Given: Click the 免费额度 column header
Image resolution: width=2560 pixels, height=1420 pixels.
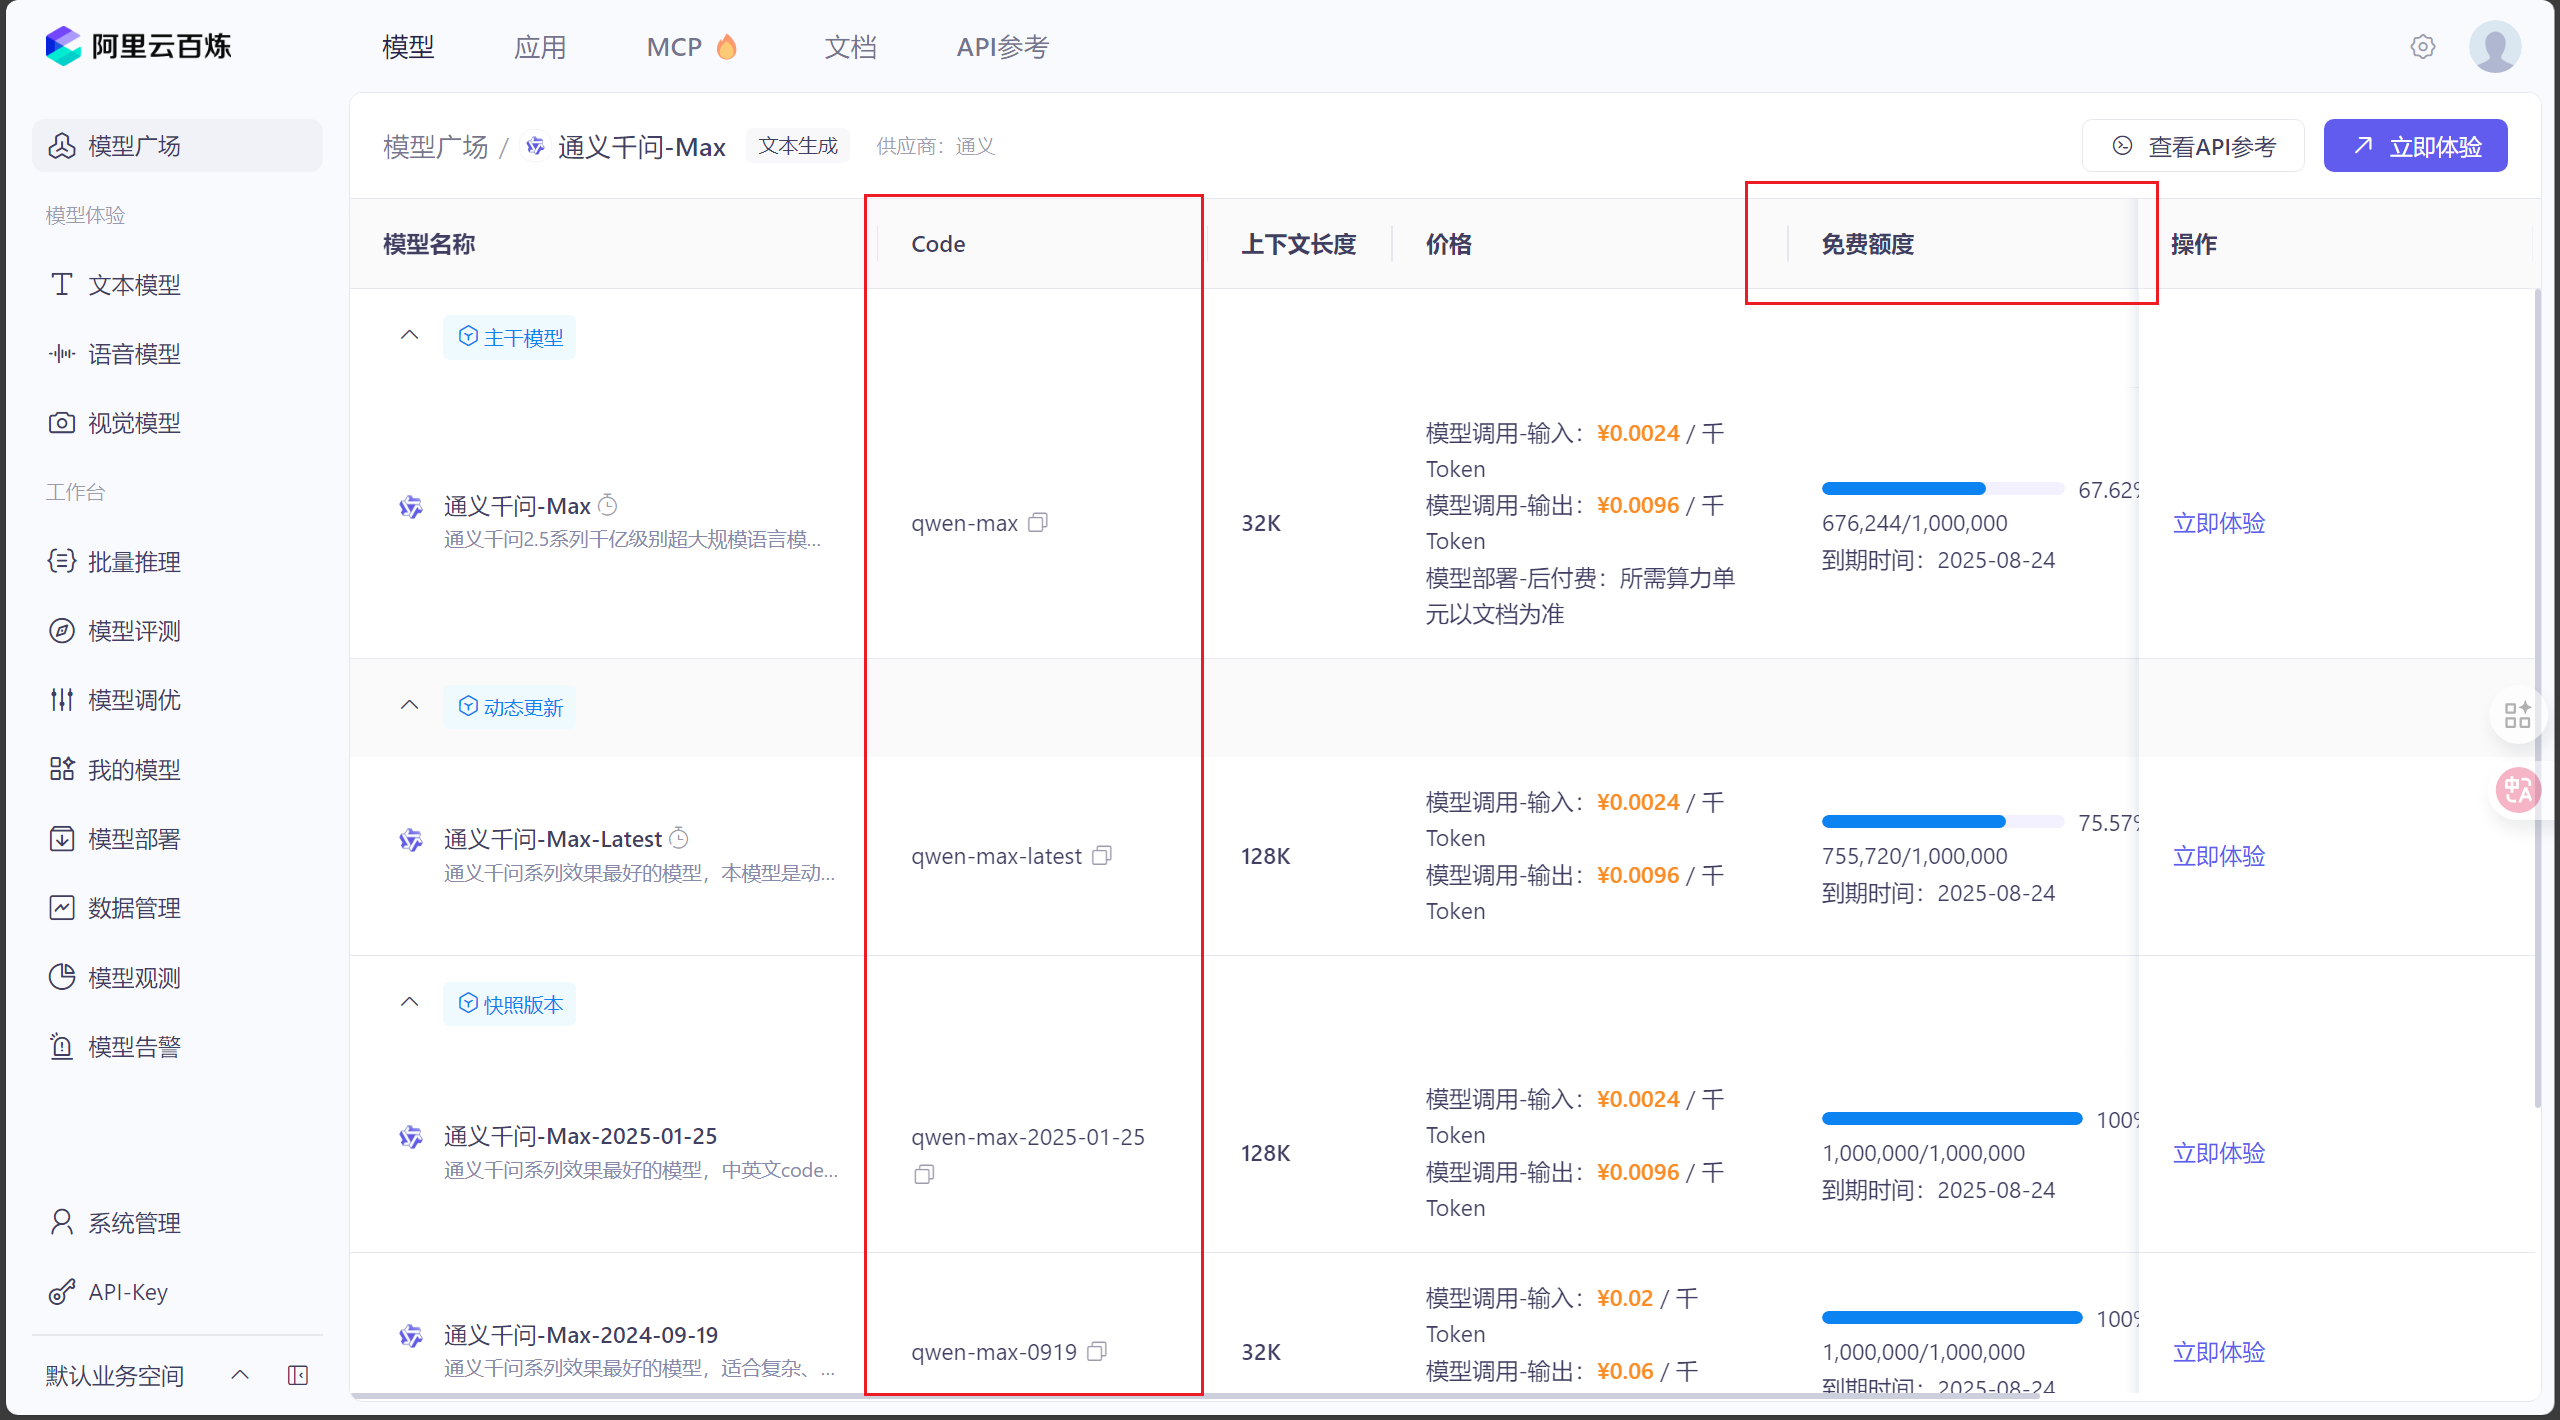Looking at the screenshot, I should point(1867,244).
